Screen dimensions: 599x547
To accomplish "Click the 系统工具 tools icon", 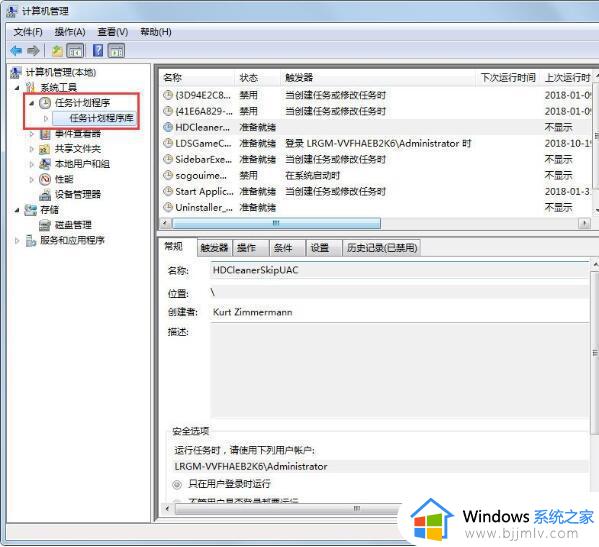I will coord(31,87).
